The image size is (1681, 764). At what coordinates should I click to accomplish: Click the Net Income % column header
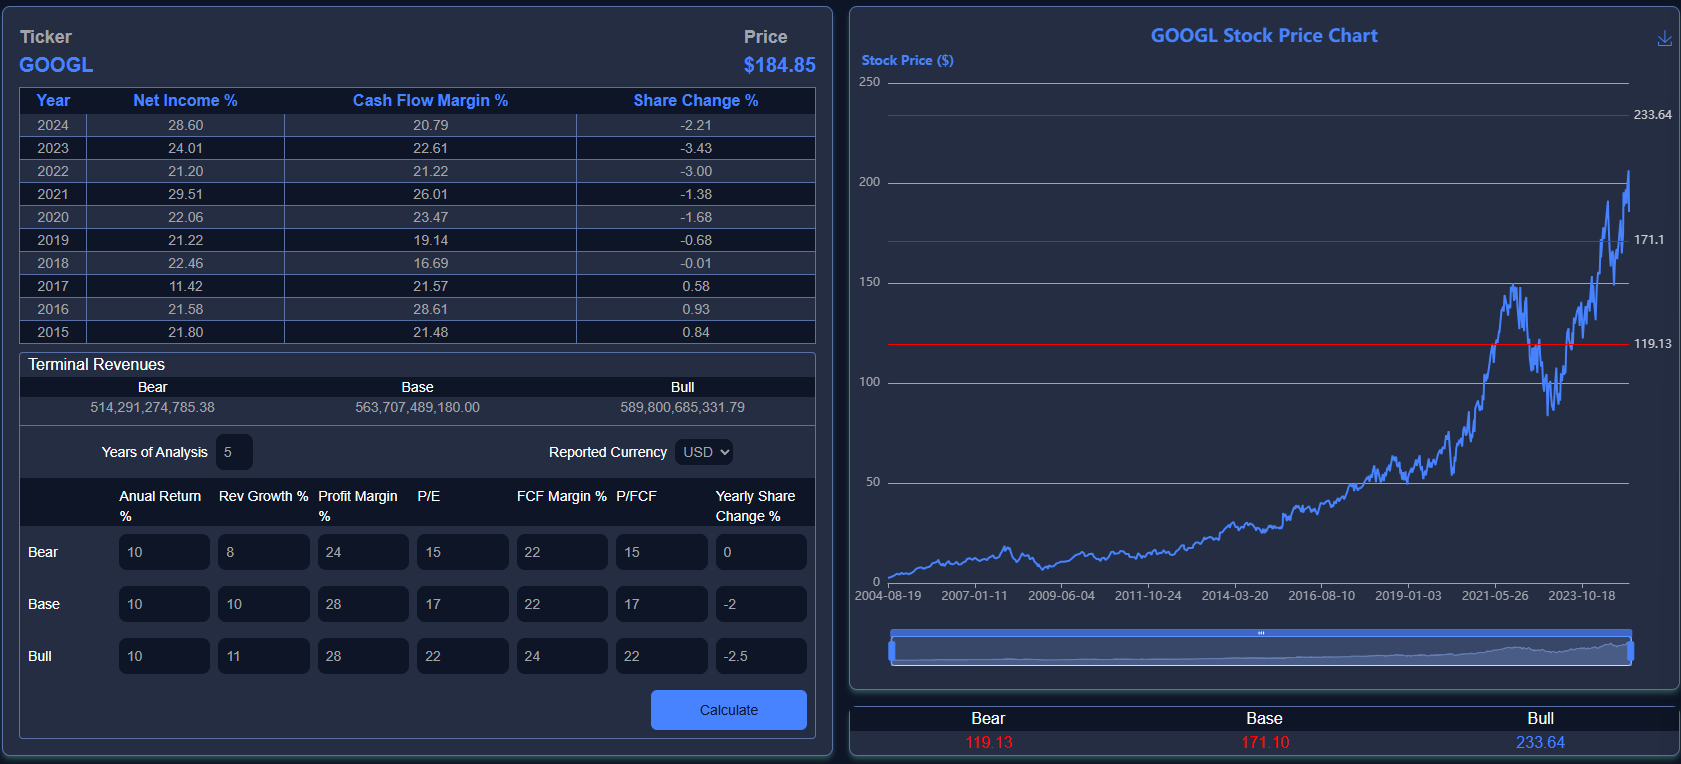pos(185,100)
